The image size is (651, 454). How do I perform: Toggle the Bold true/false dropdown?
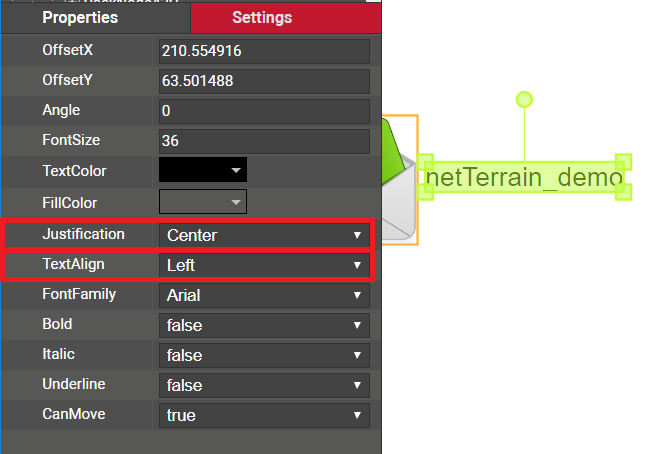click(264, 325)
